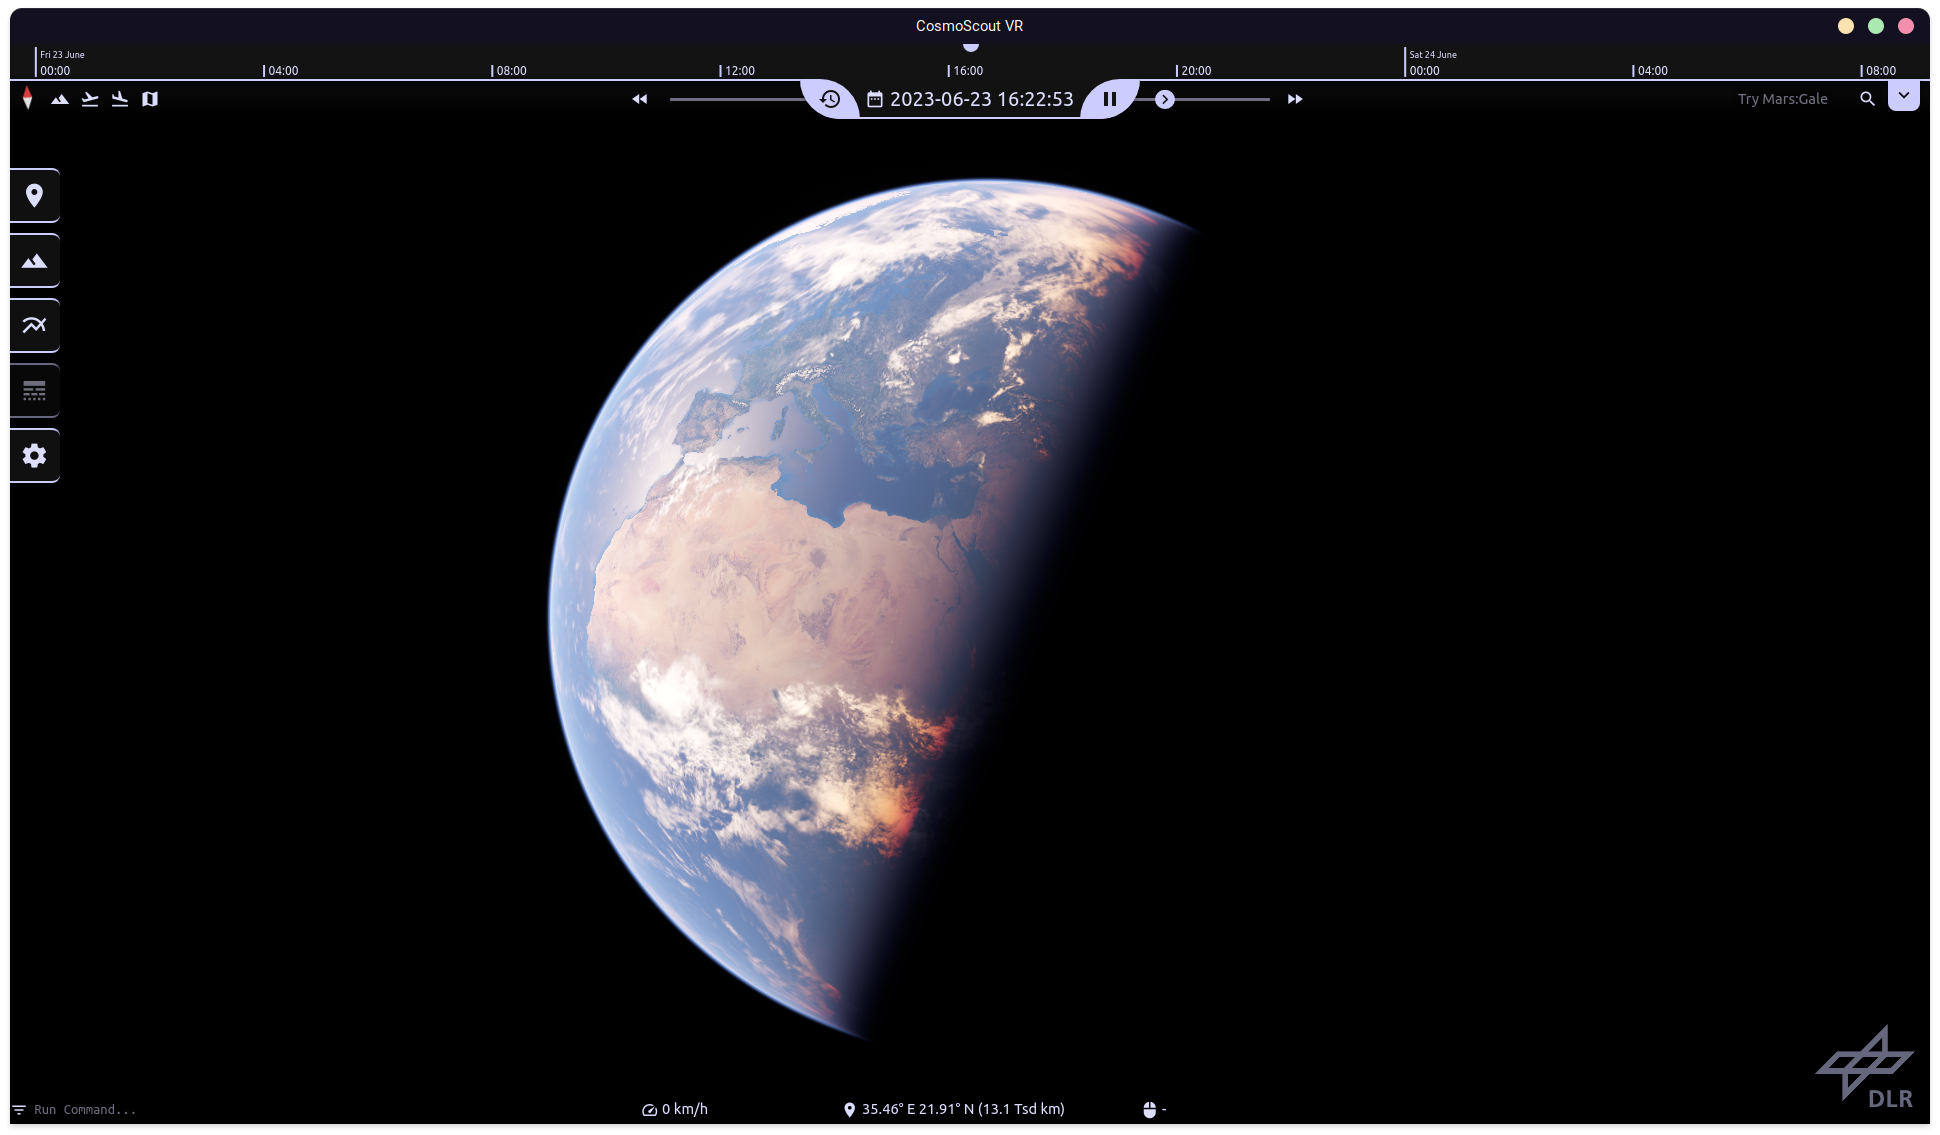Open the trajectories curve sidebar panel
Viewport: 1940px width, 1135px height.
(35, 325)
